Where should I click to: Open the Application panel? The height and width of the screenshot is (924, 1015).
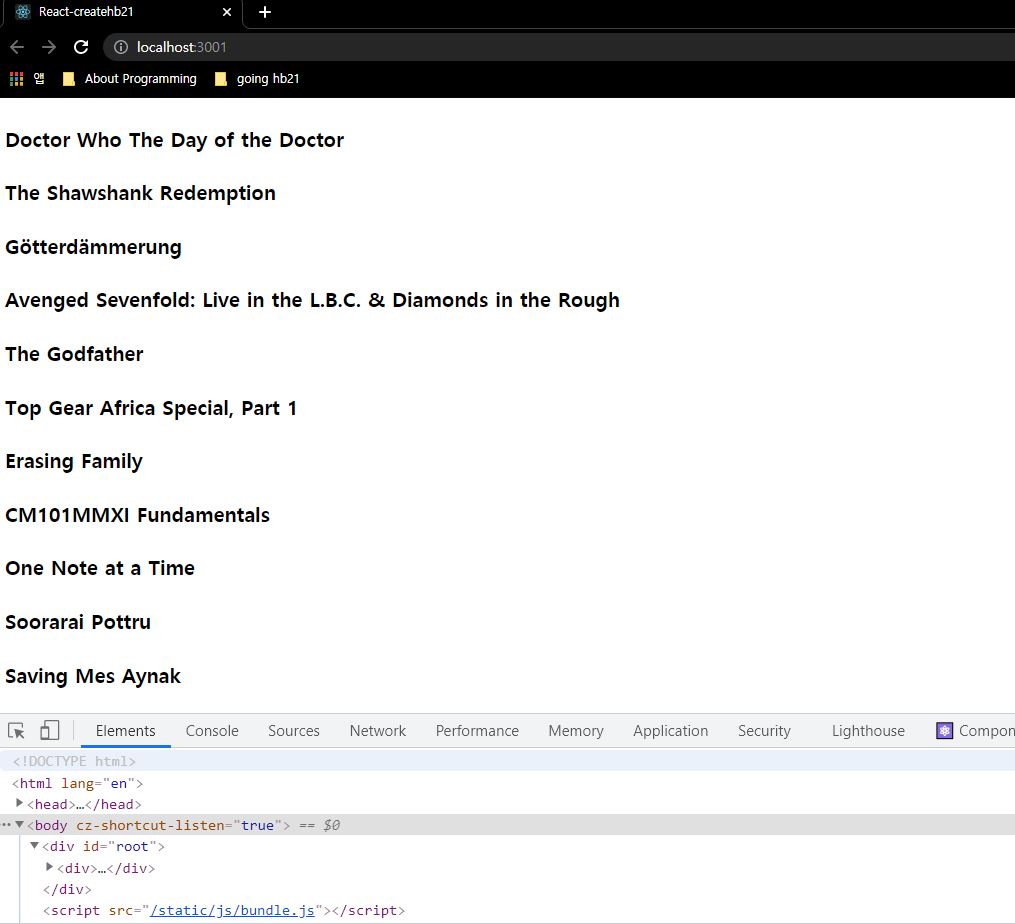(671, 731)
